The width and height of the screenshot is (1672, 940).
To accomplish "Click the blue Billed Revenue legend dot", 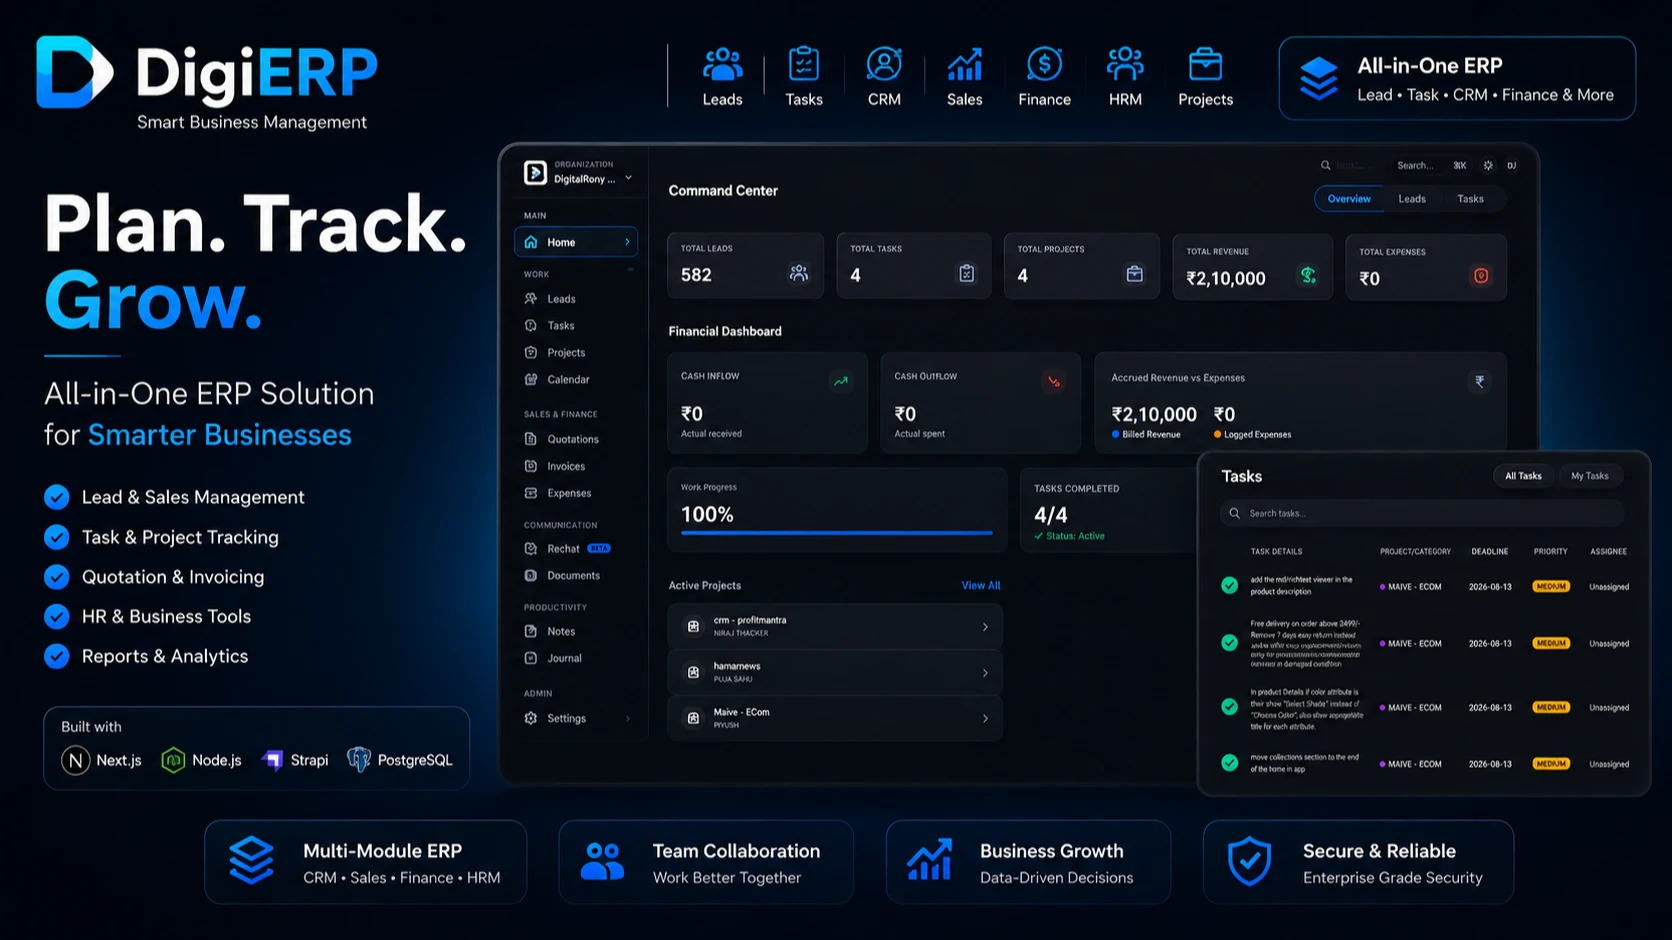I will pyautogui.click(x=1116, y=435).
